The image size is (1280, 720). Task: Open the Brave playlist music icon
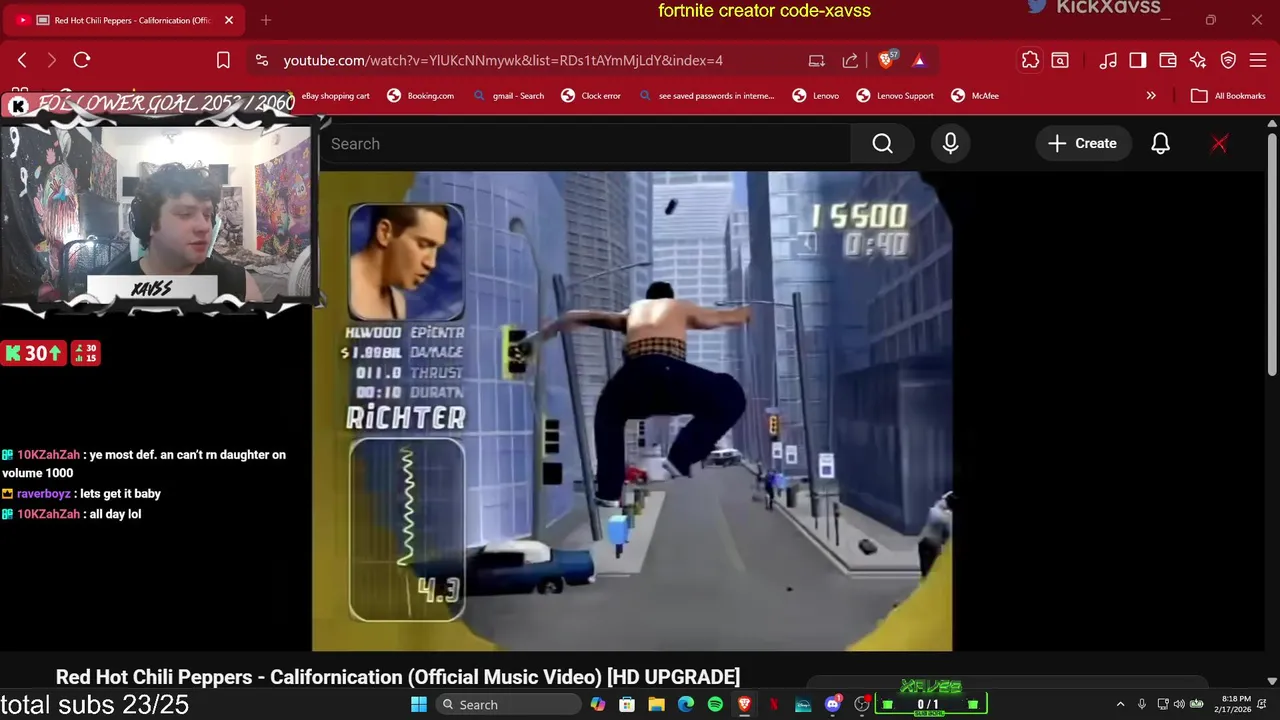point(1108,60)
